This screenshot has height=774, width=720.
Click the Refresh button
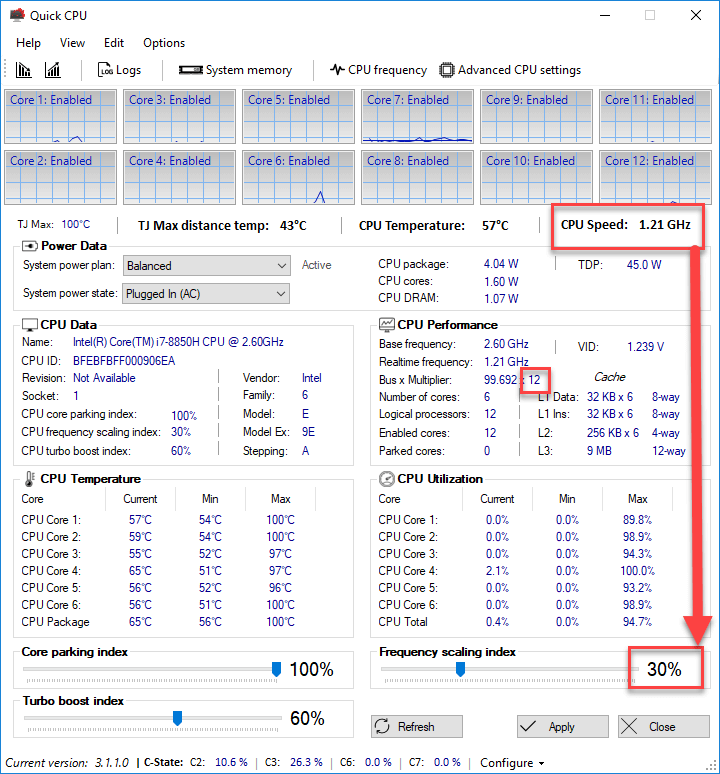coord(417,727)
